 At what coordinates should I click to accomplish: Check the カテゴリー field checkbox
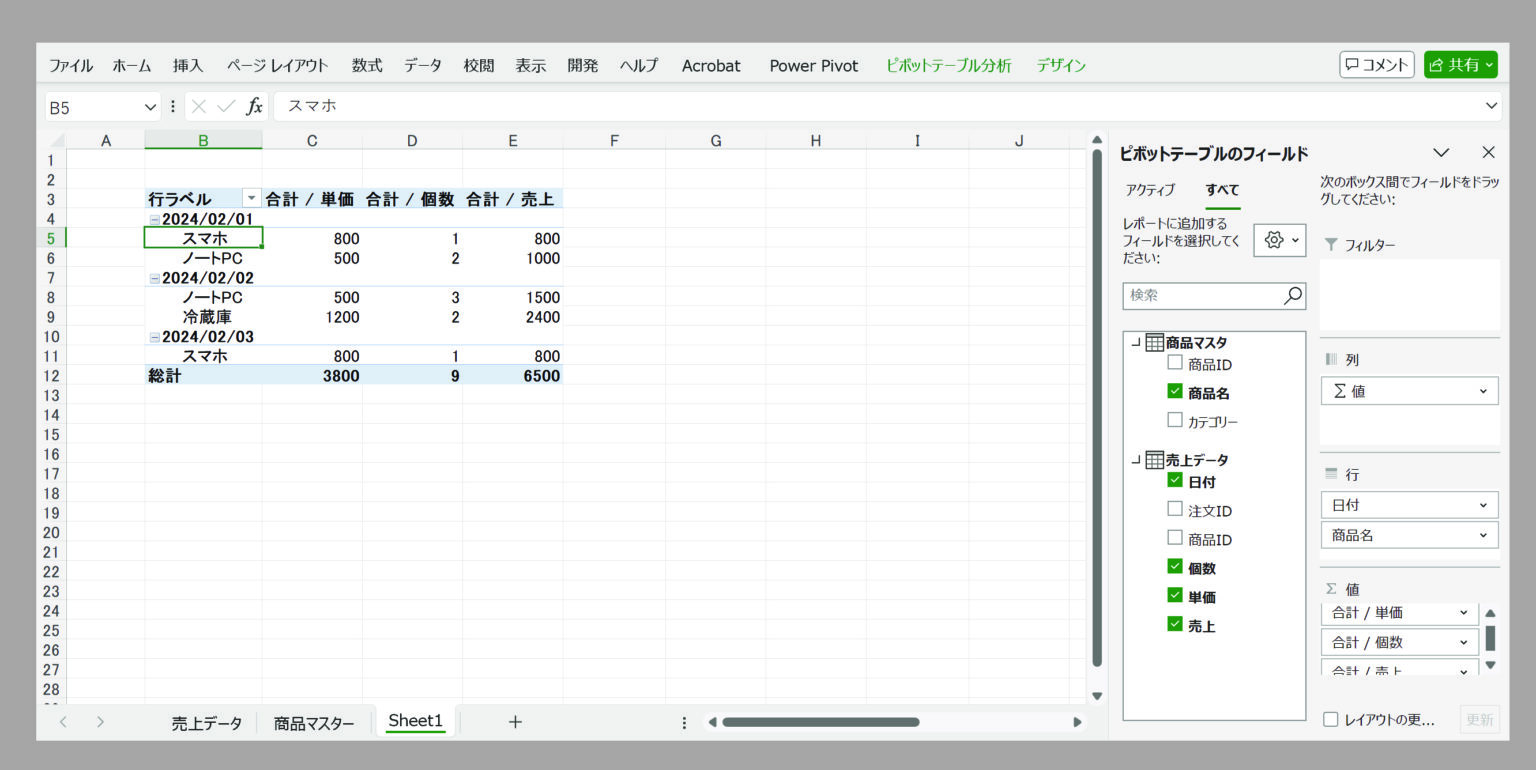pos(1175,420)
